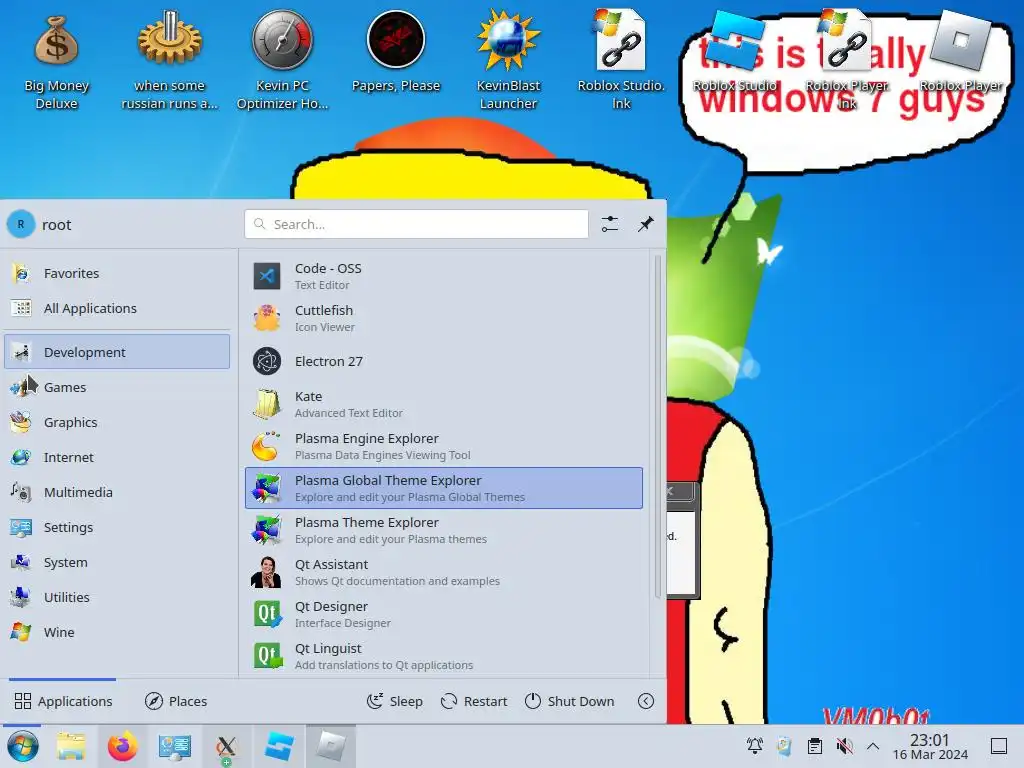Click the root user avatar
Image resolution: width=1024 pixels, height=768 pixels.
[x=21, y=225]
